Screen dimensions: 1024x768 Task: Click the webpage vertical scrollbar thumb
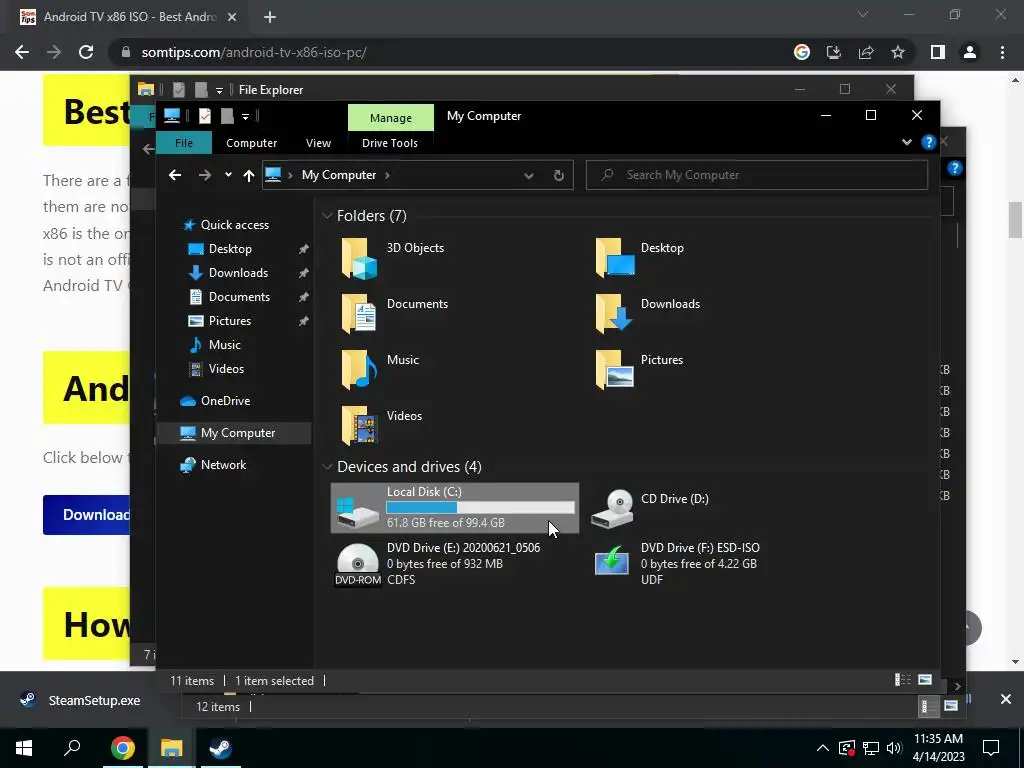pyautogui.click(x=1015, y=221)
